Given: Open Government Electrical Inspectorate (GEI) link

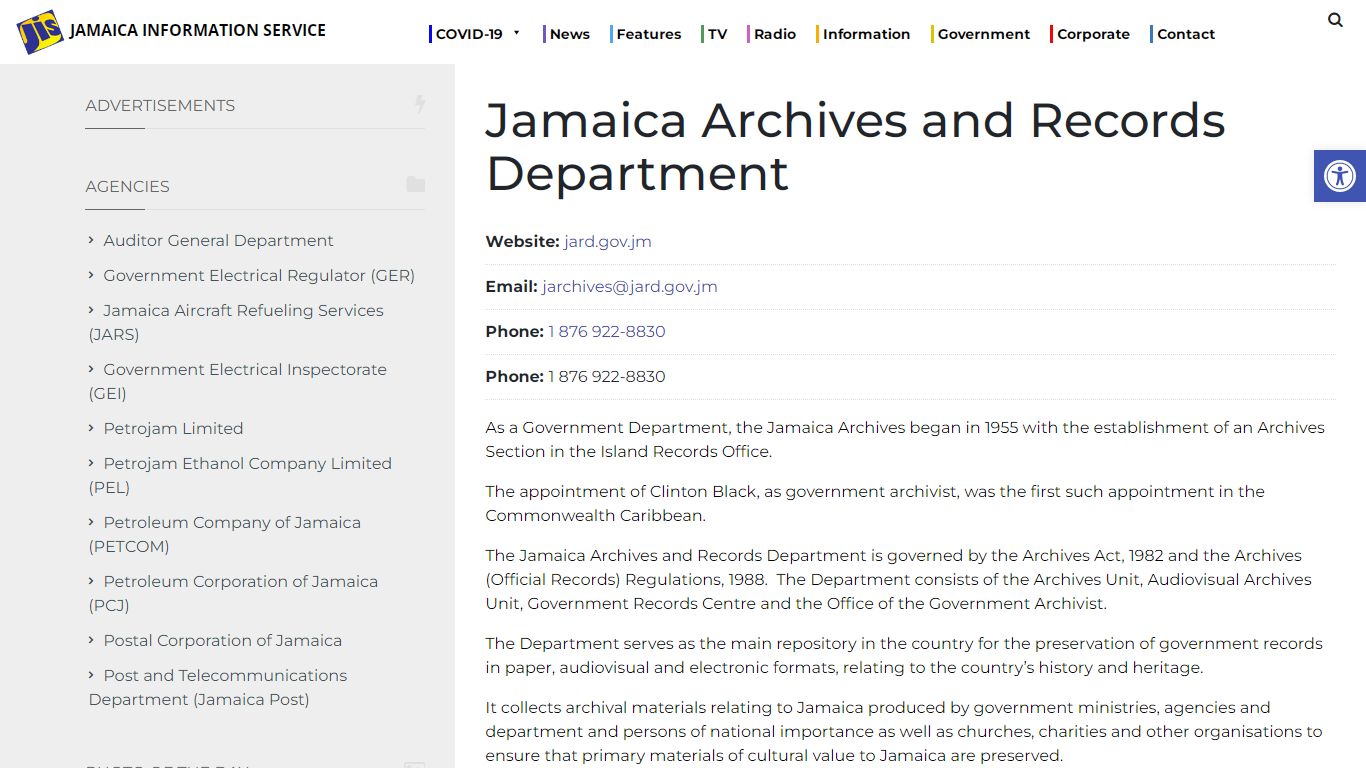Looking at the screenshot, I should (238, 381).
